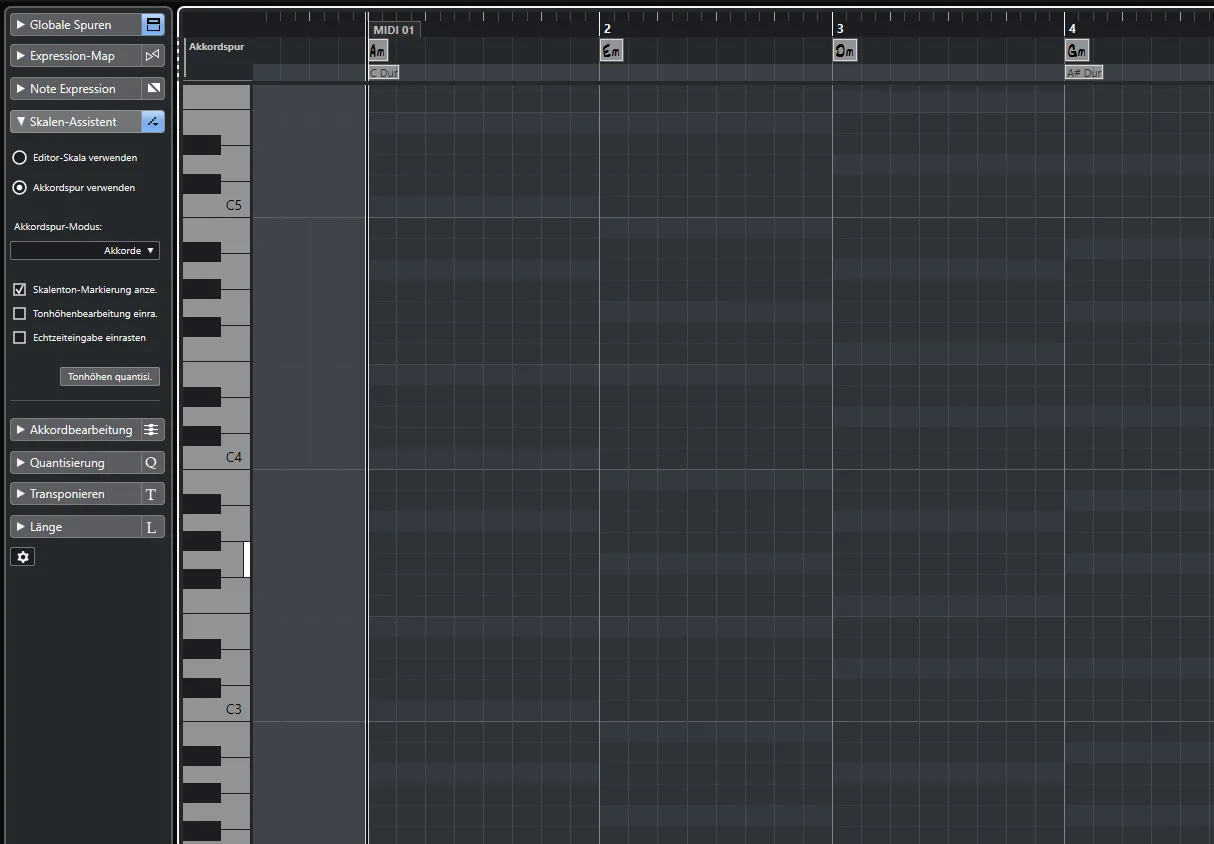This screenshot has height=844, width=1214.
Task: Toggle the highlighted Skalen-Assistent icon button
Action: point(152,122)
